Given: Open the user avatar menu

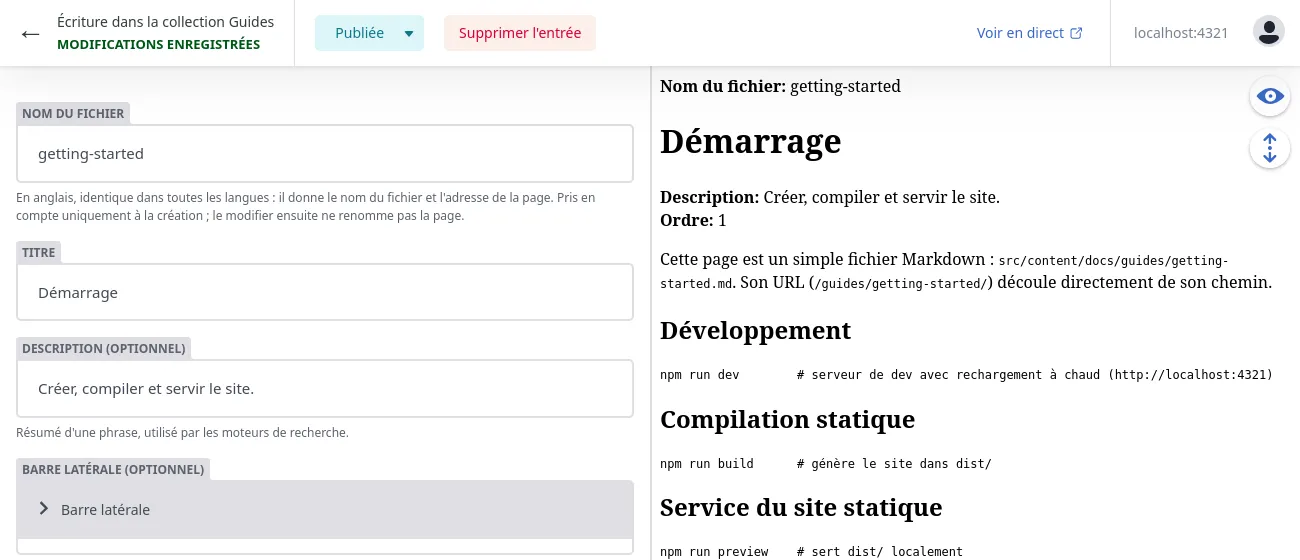Looking at the screenshot, I should (1269, 32).
